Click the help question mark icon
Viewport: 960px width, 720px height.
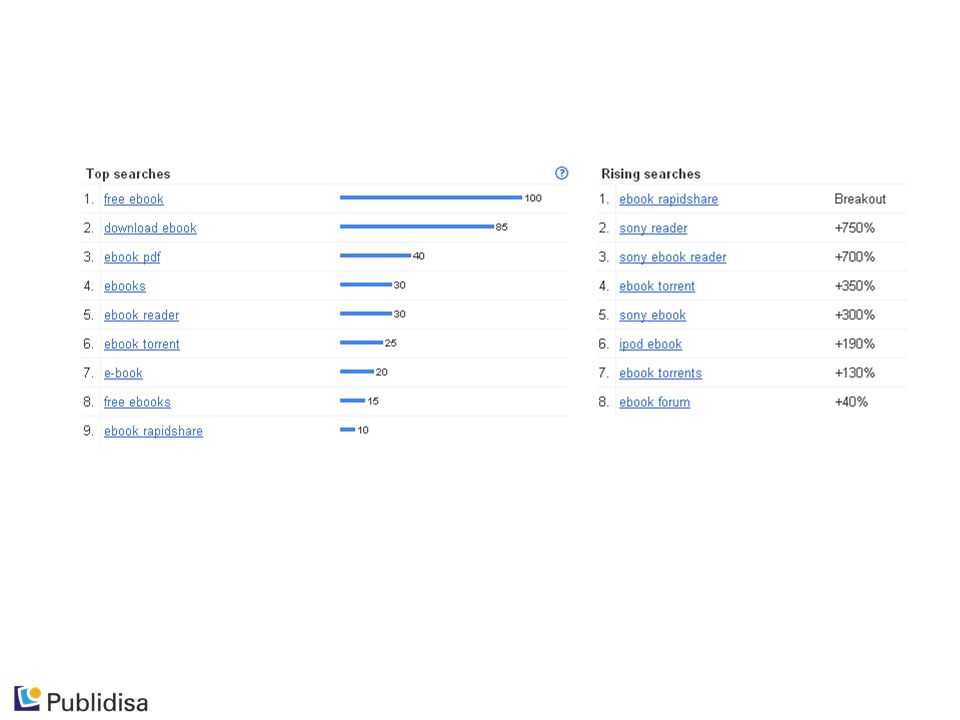(x=561, y=173)
